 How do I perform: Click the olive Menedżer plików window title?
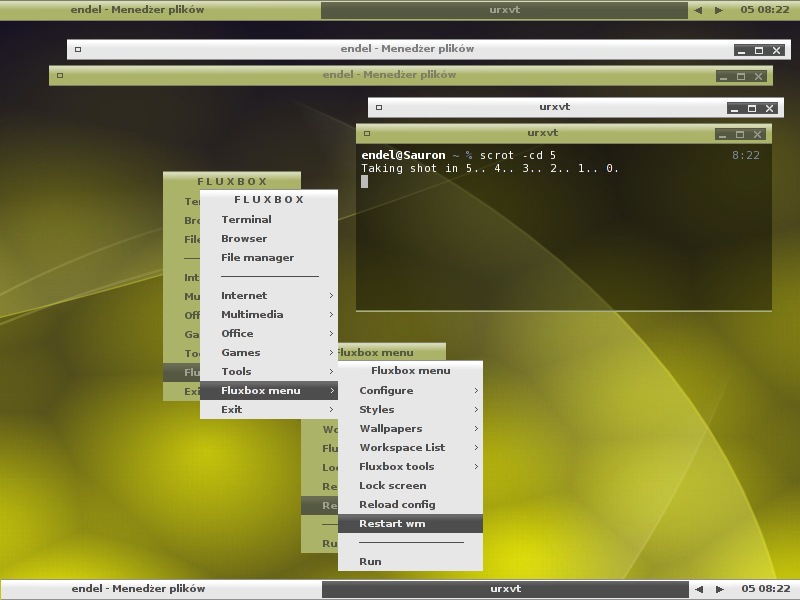pyautogui.click(x=389, y=75)
